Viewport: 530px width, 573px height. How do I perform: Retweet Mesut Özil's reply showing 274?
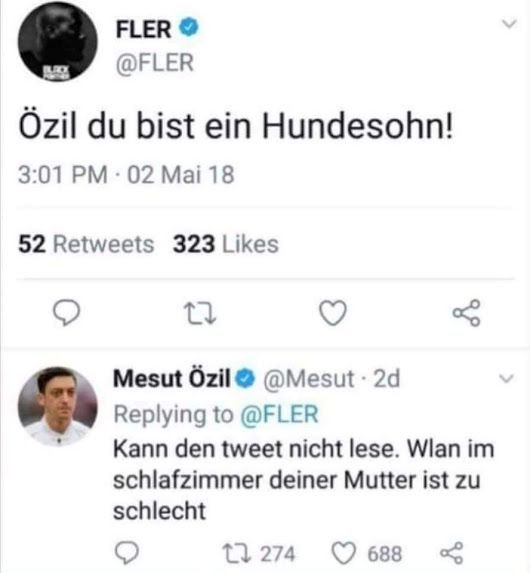coord(259,554)
